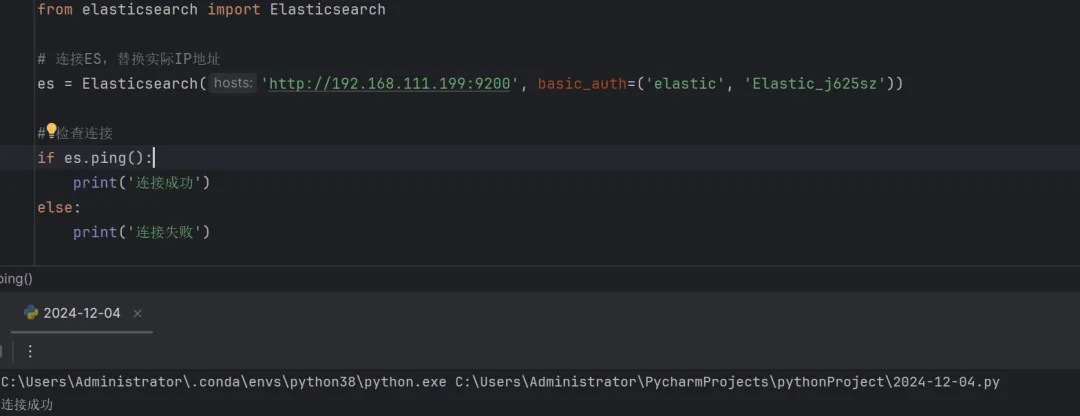Screen dimensions: 1080x416
Task: Click the '连接ES' comment line
Action: tap(128, 59)
